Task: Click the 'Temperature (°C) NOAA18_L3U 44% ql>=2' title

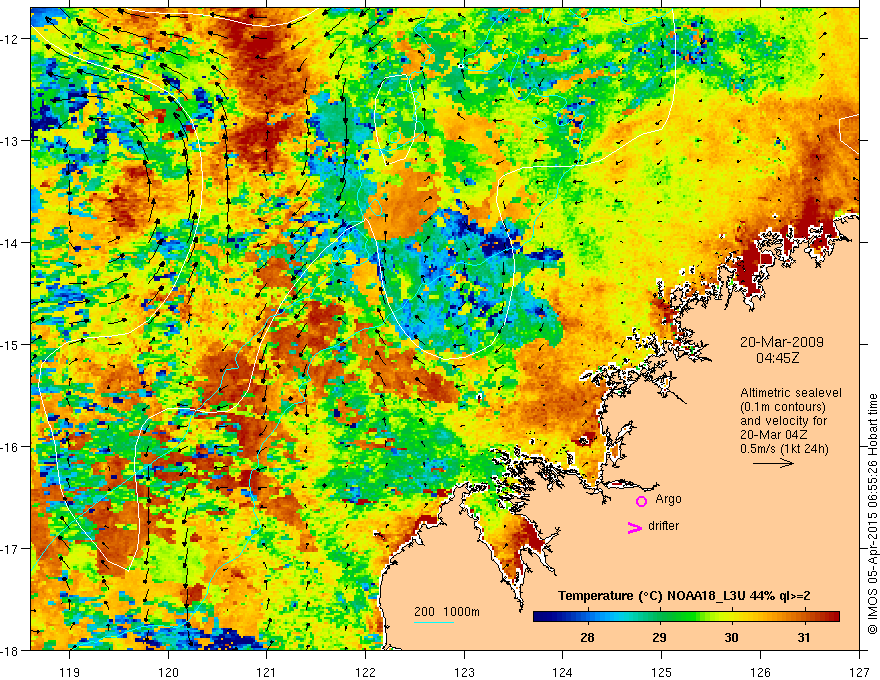Action: pyautogui.click(x=684, y=596)
